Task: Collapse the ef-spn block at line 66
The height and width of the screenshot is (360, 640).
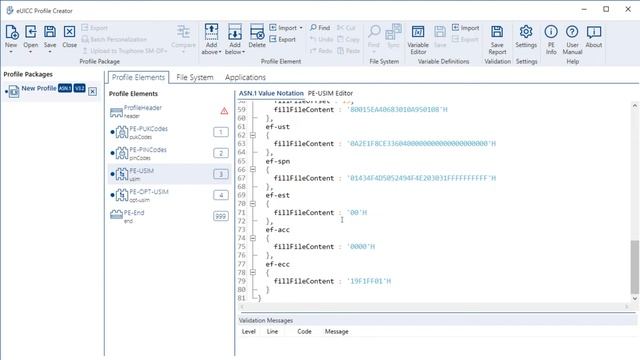Action: point(253,169)
